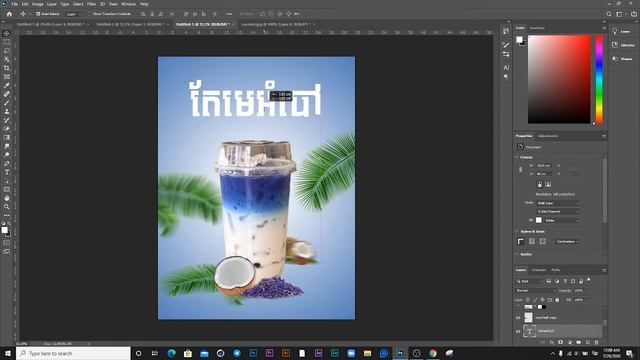Select portrait canvas orientation button
The width and height of the screenshot is (640, 360).
click(539, 184)
